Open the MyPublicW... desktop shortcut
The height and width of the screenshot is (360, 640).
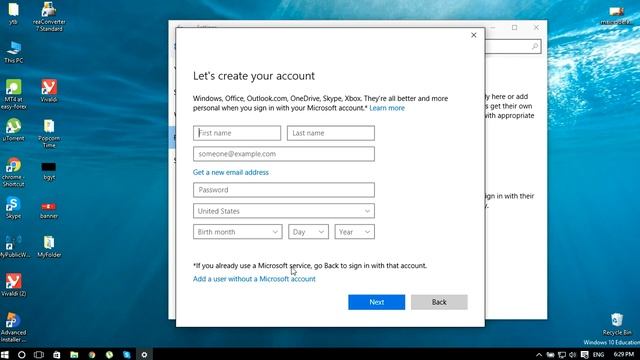point(14,247)
